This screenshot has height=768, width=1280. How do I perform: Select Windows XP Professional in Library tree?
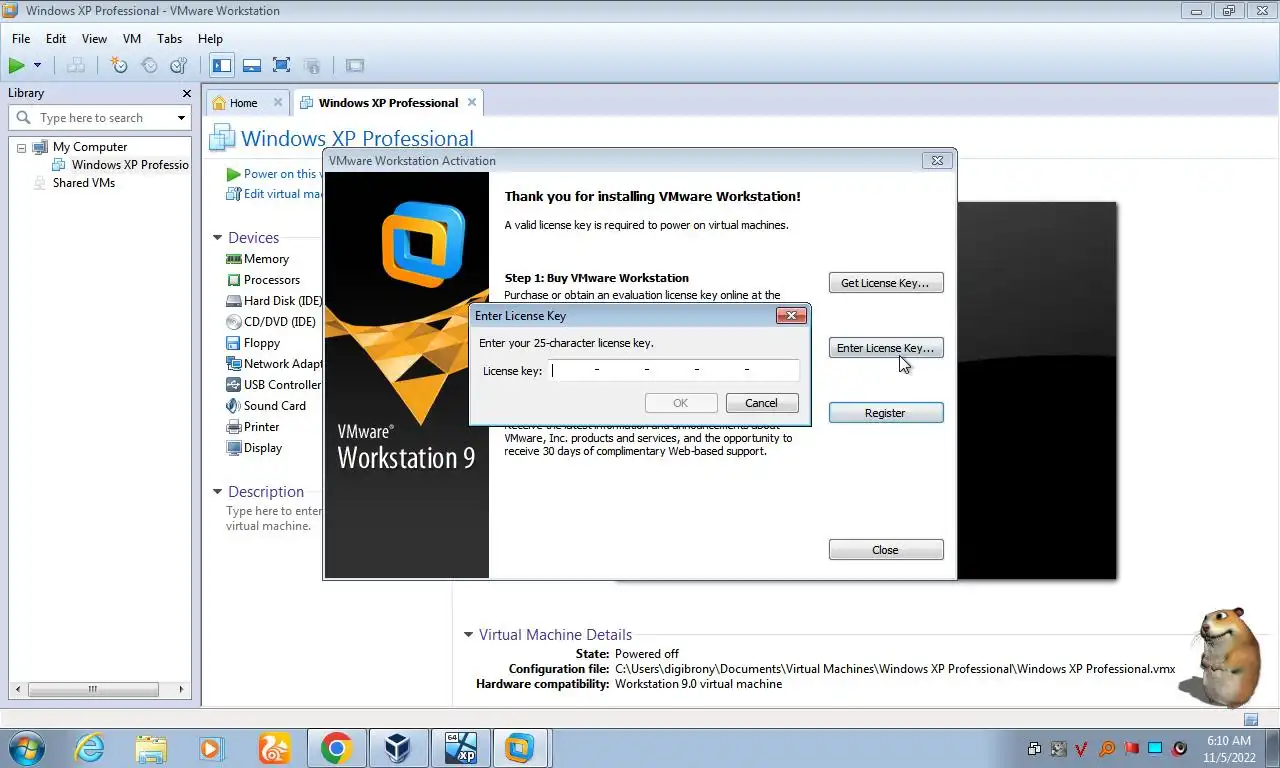(x=130, y=165)
